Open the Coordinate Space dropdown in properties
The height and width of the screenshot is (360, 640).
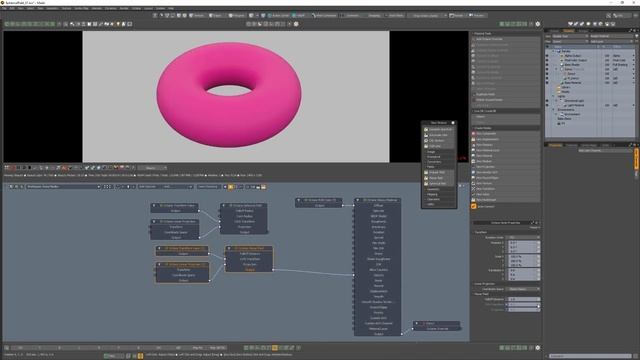(523, 289)
